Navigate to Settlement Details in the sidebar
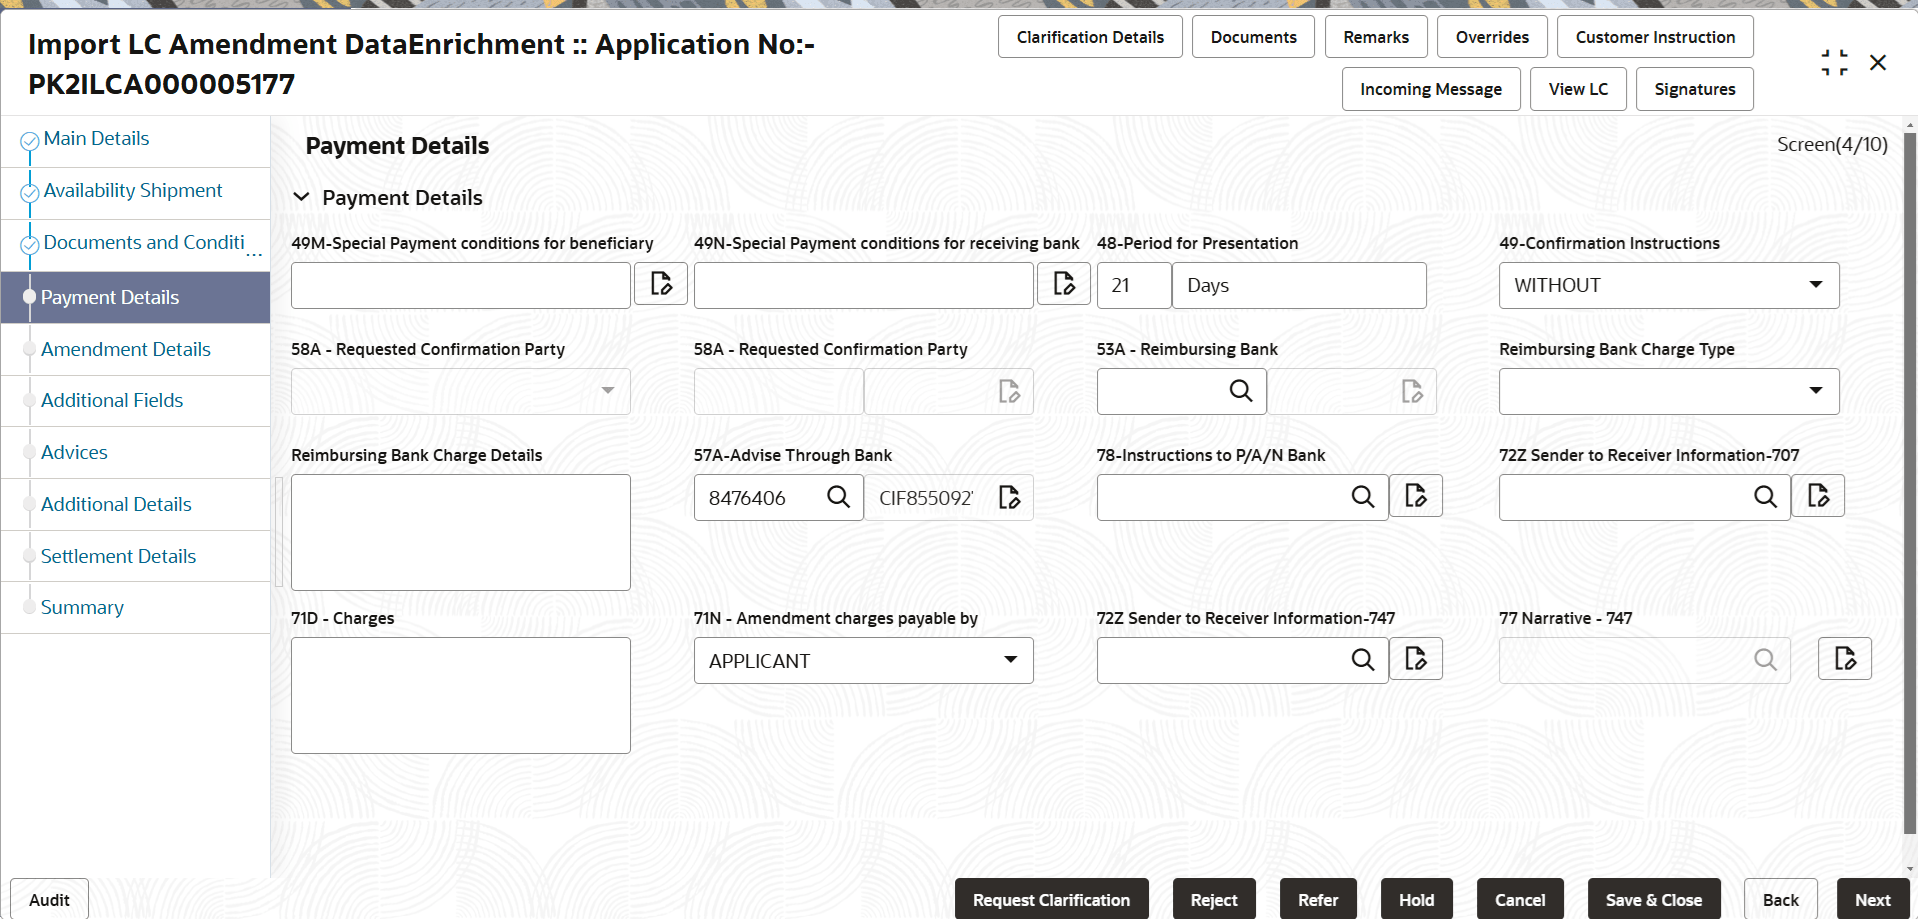Screen dimensions: 1920x919 [118, 556]
